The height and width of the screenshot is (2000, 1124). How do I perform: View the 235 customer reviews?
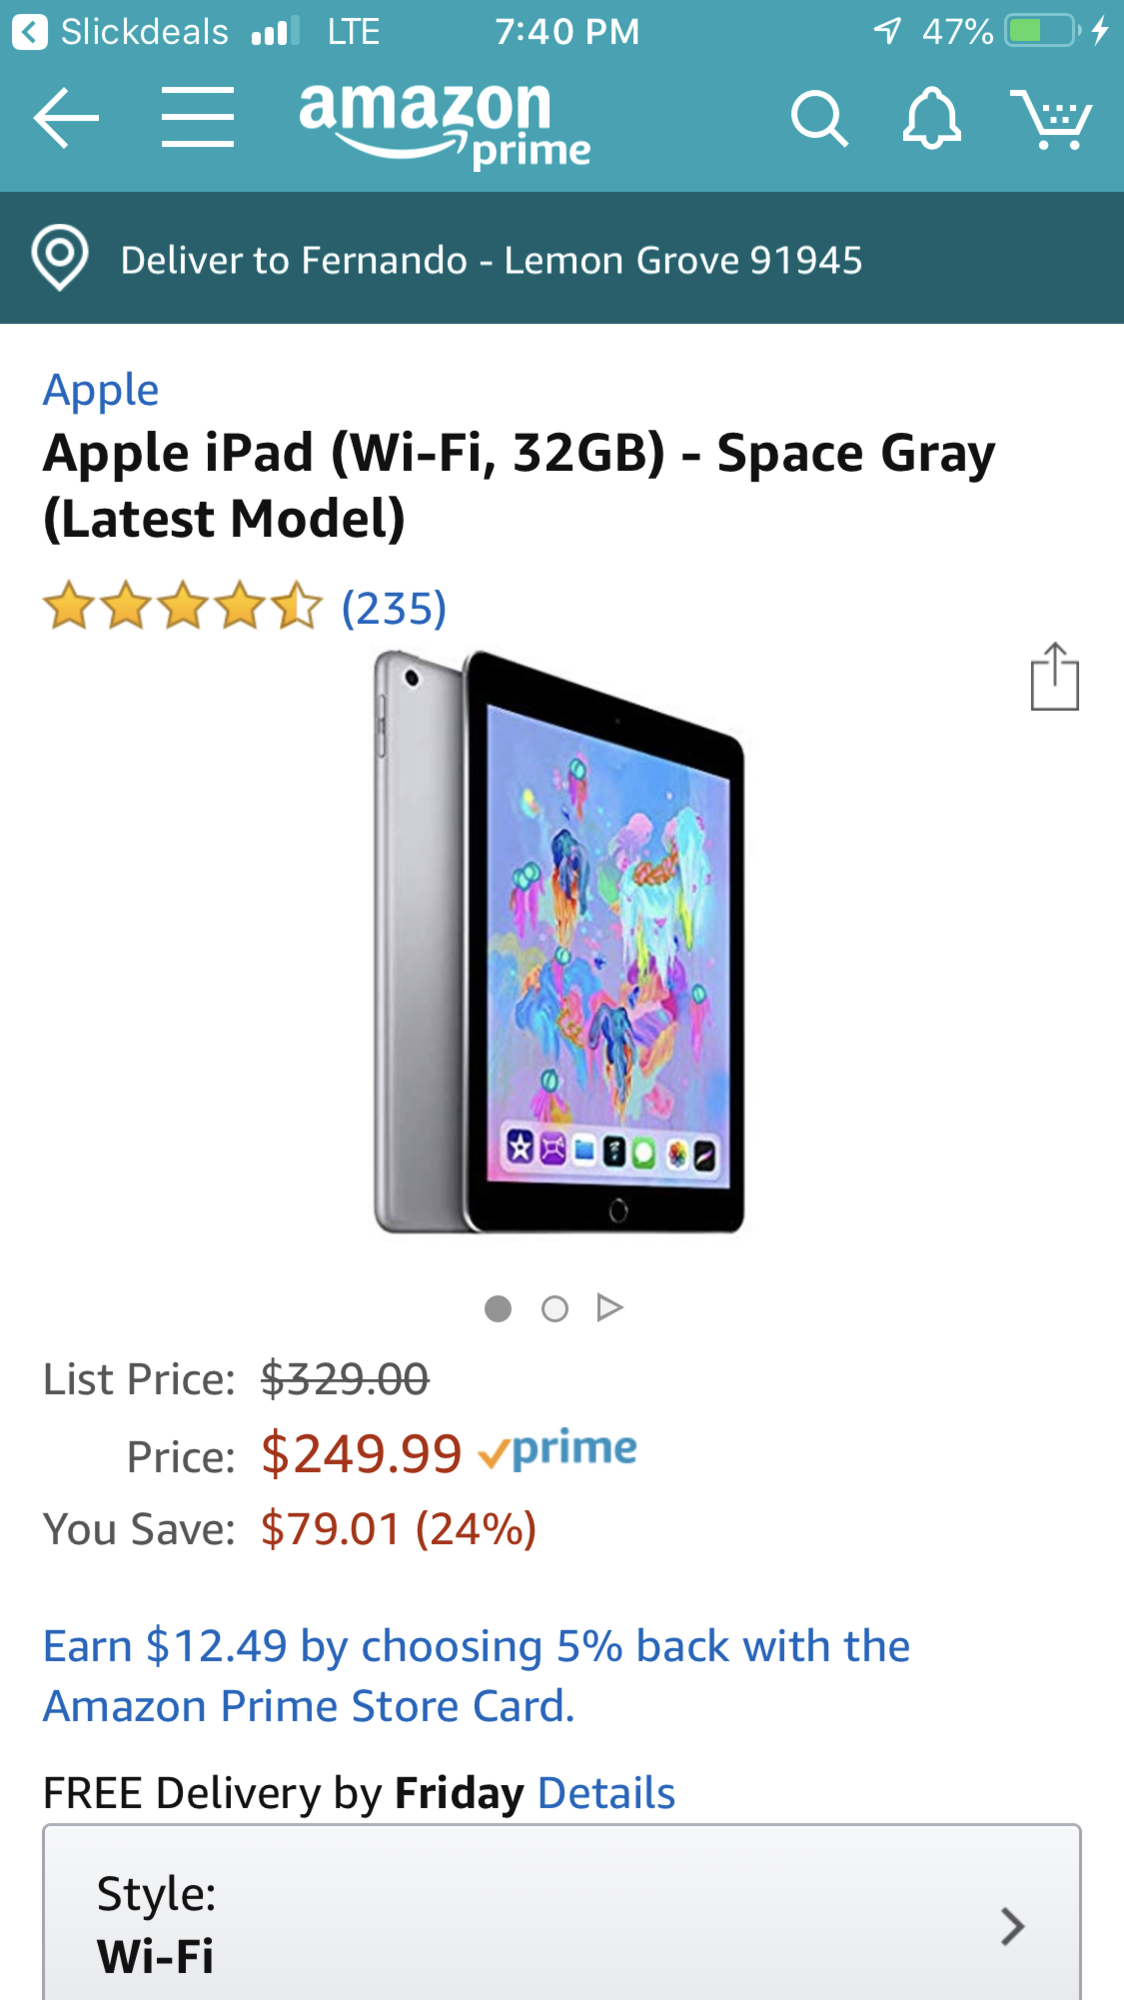click(394, 608)
